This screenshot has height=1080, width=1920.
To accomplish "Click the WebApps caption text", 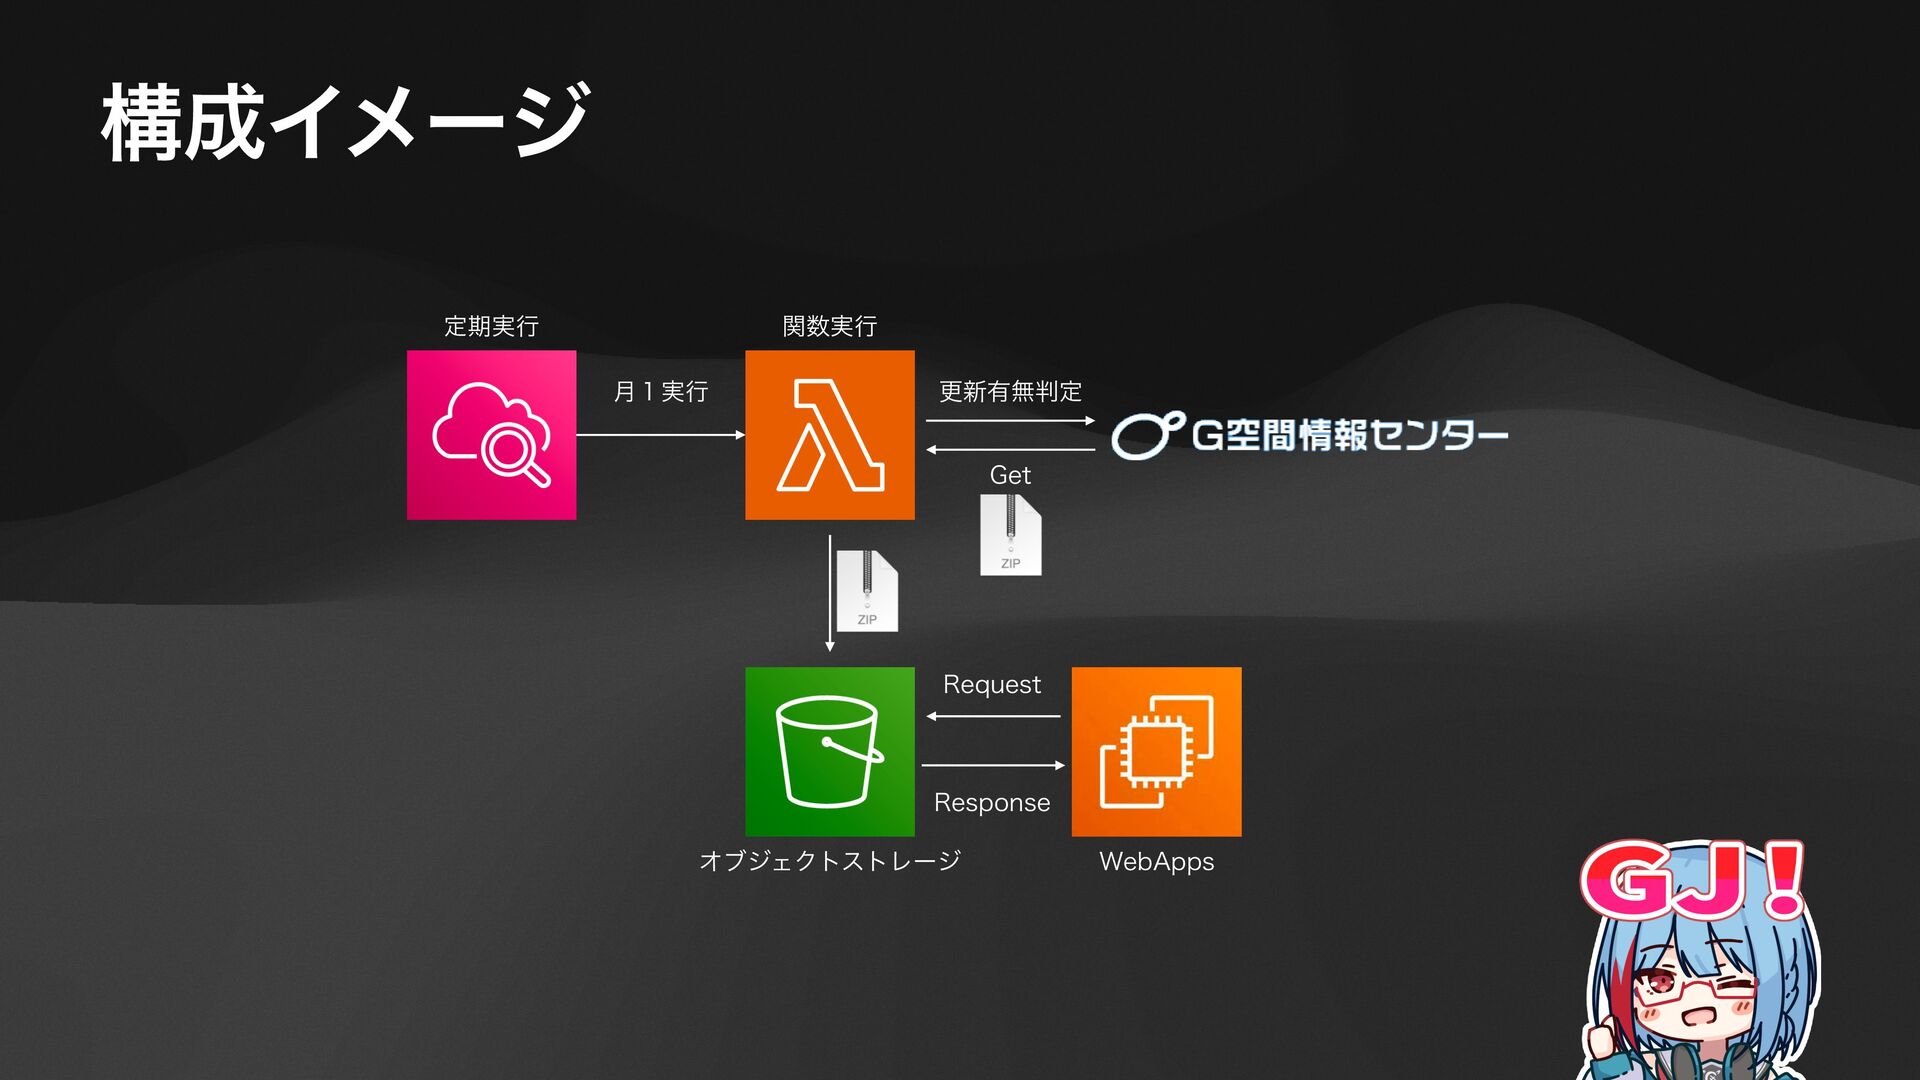I will (1156, 861).
